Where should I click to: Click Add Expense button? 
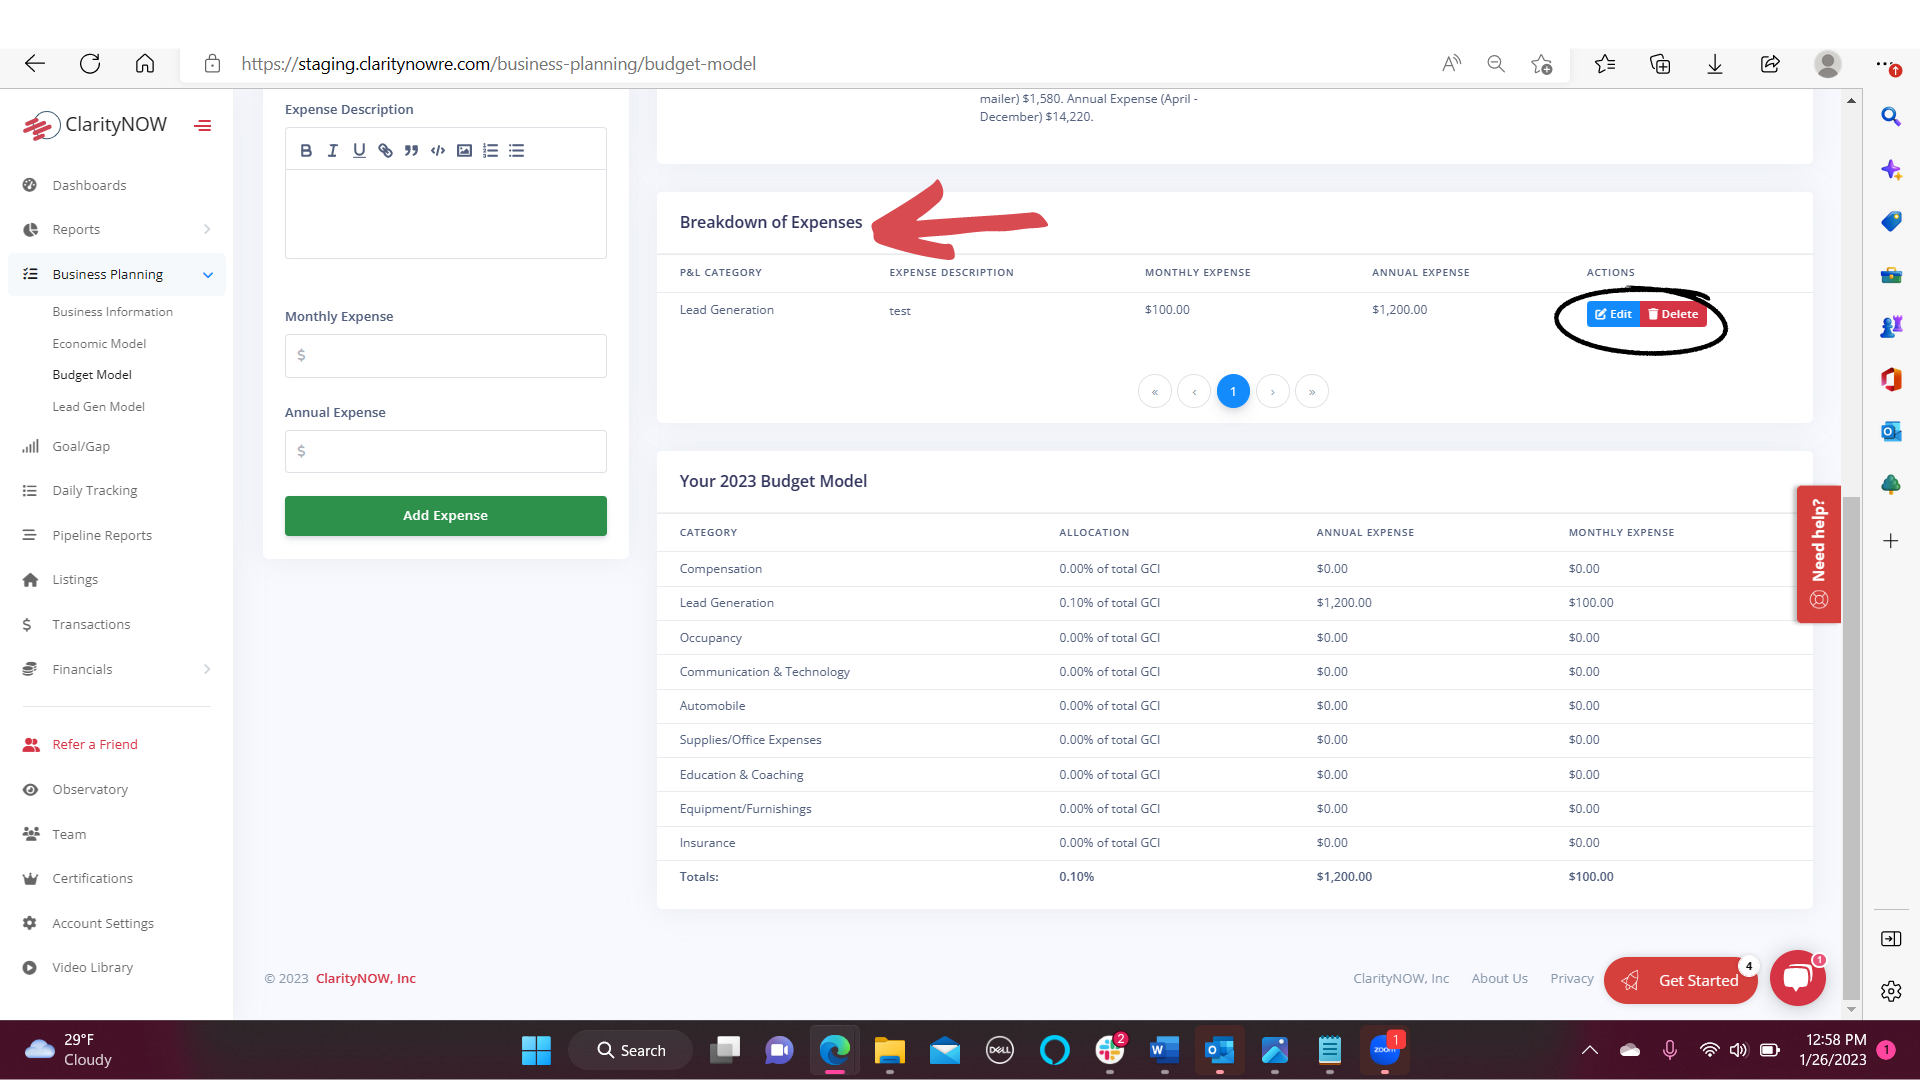tap(445, 516)
